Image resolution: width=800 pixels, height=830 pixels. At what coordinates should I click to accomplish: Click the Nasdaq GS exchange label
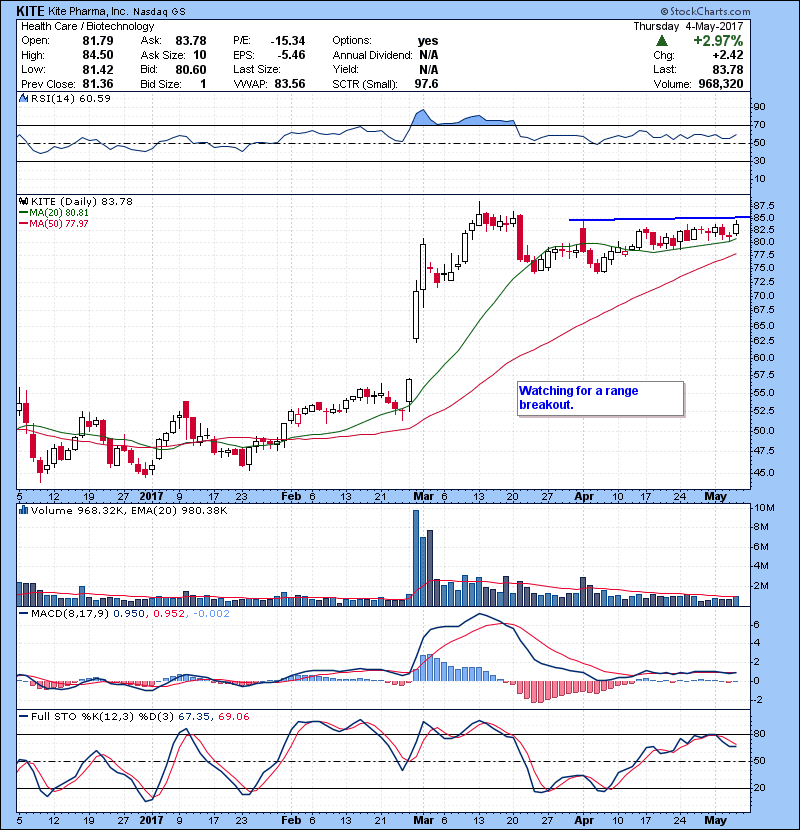(x=159, y=12)
